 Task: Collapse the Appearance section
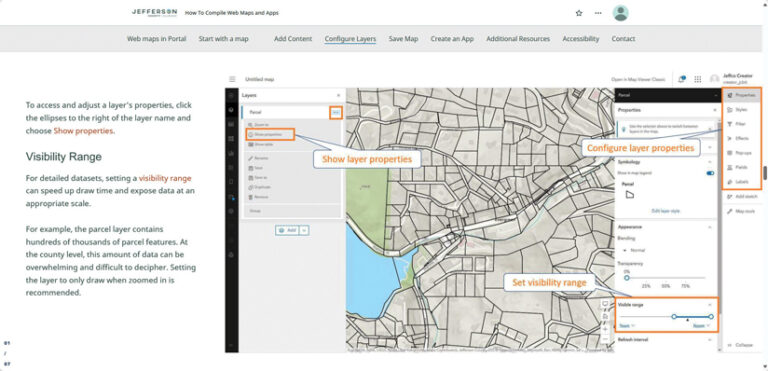(710, 227)
